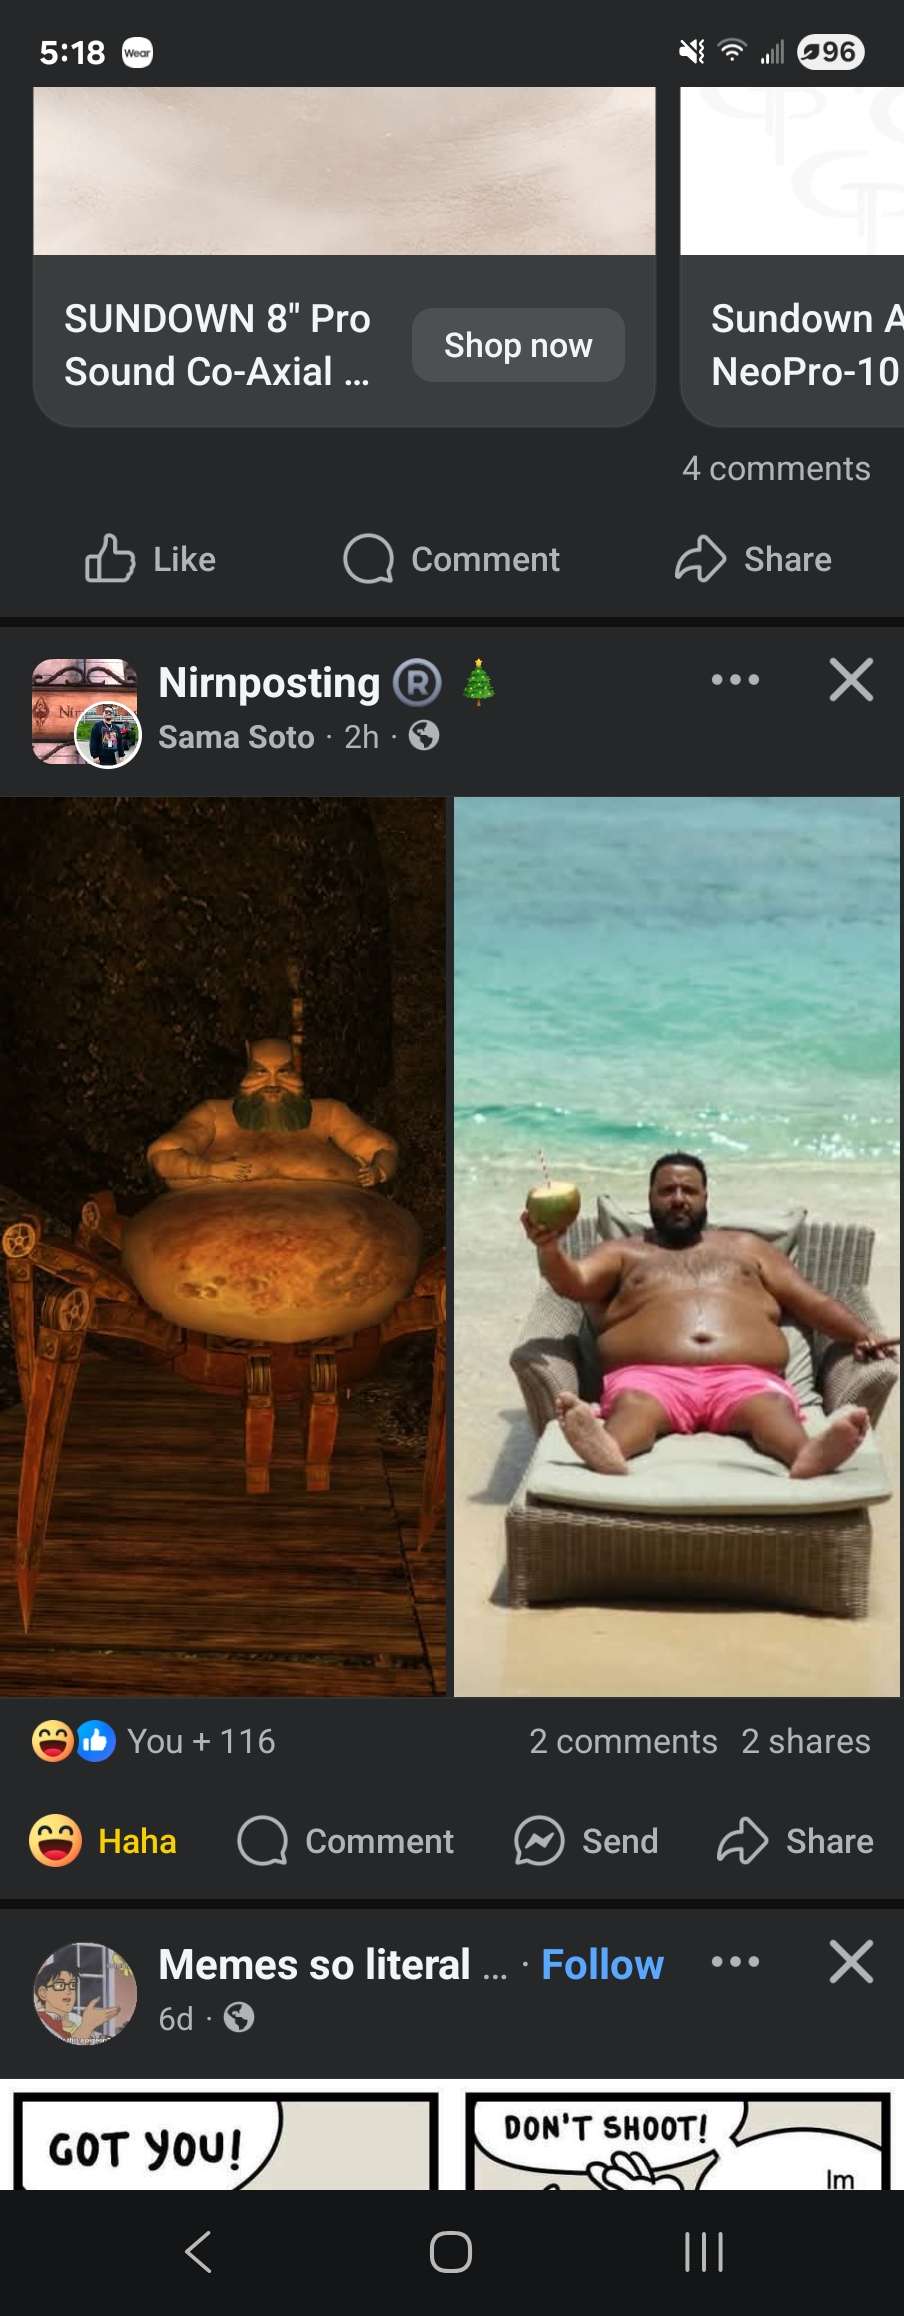Screen dimensions: 904x2316
Task: Open 2 comments on the Nirnposting post
Action: [x=623, y=1741]
